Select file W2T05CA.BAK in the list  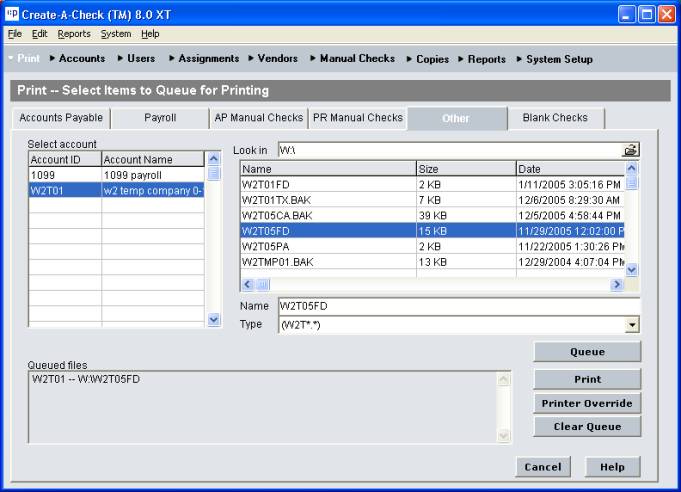[x=432, y=215]
